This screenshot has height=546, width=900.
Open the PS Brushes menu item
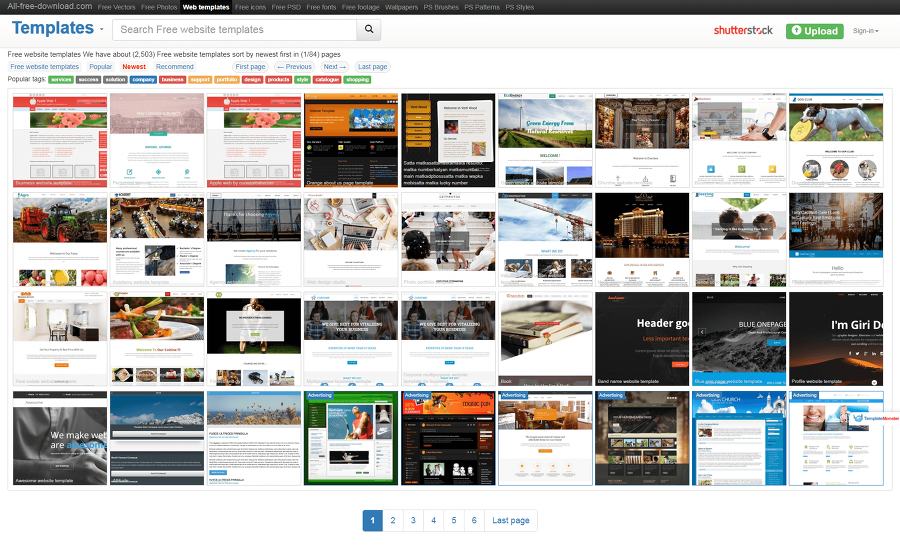(x=441, y=7)
